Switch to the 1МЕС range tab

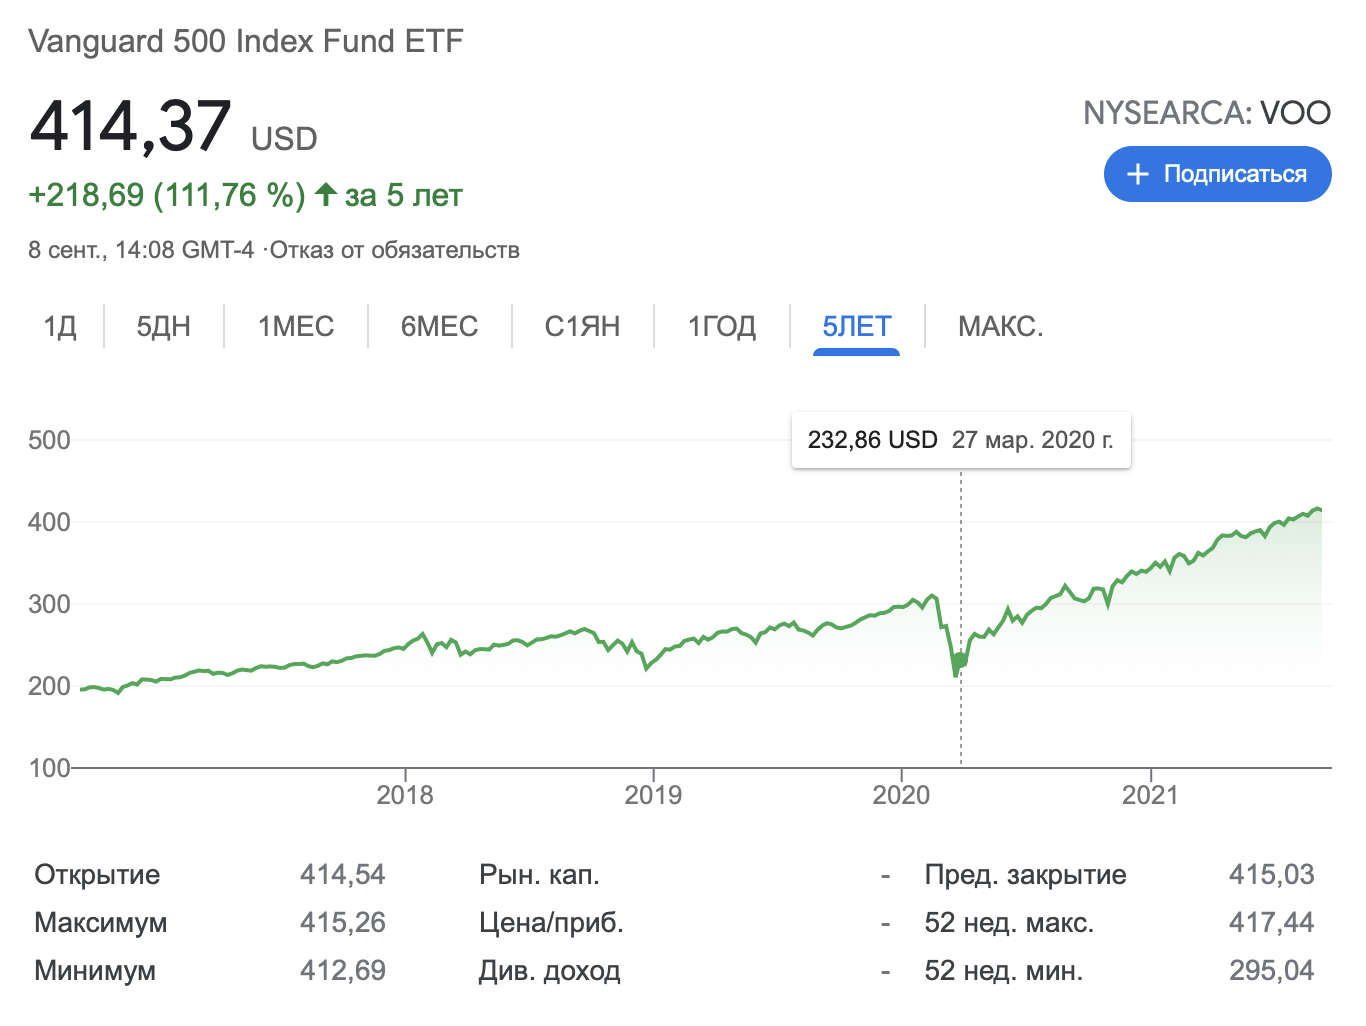(296, 326)
